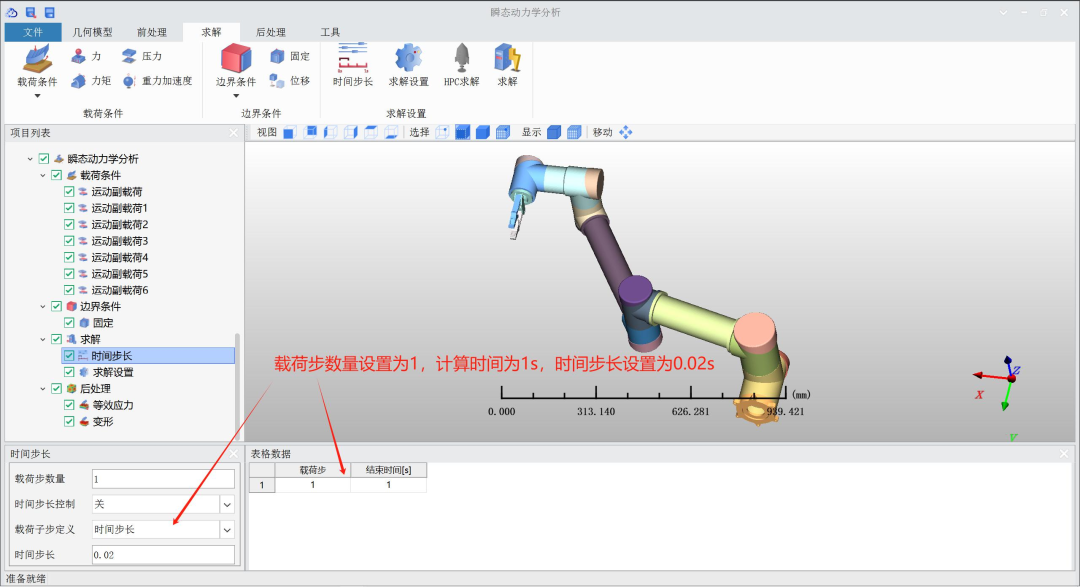Viewport: 1080px width, 587px height.
Task: Close the 表格数据 panel
Action: (1064, 453)
